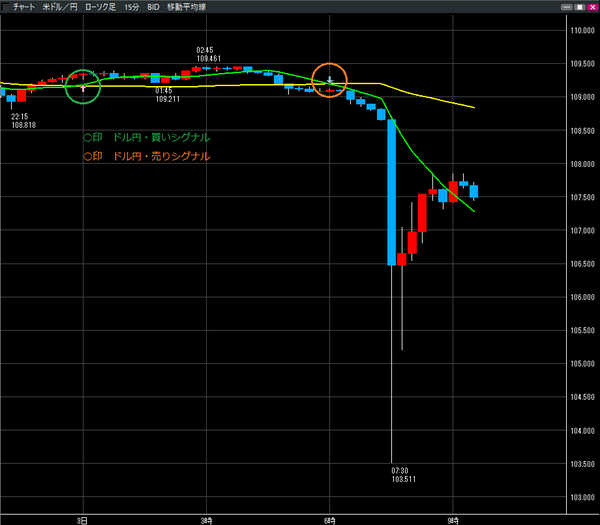Click the 104.500 price axis label
The width and height of the screenshot is (600, 525).
tap(582, 397)
